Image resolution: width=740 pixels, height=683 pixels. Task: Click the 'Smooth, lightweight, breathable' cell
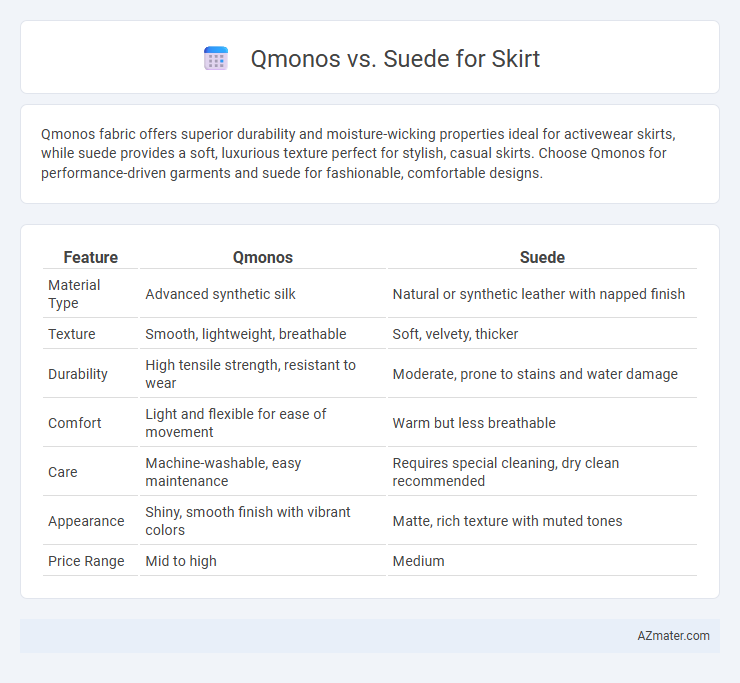(x=246, y=334)
